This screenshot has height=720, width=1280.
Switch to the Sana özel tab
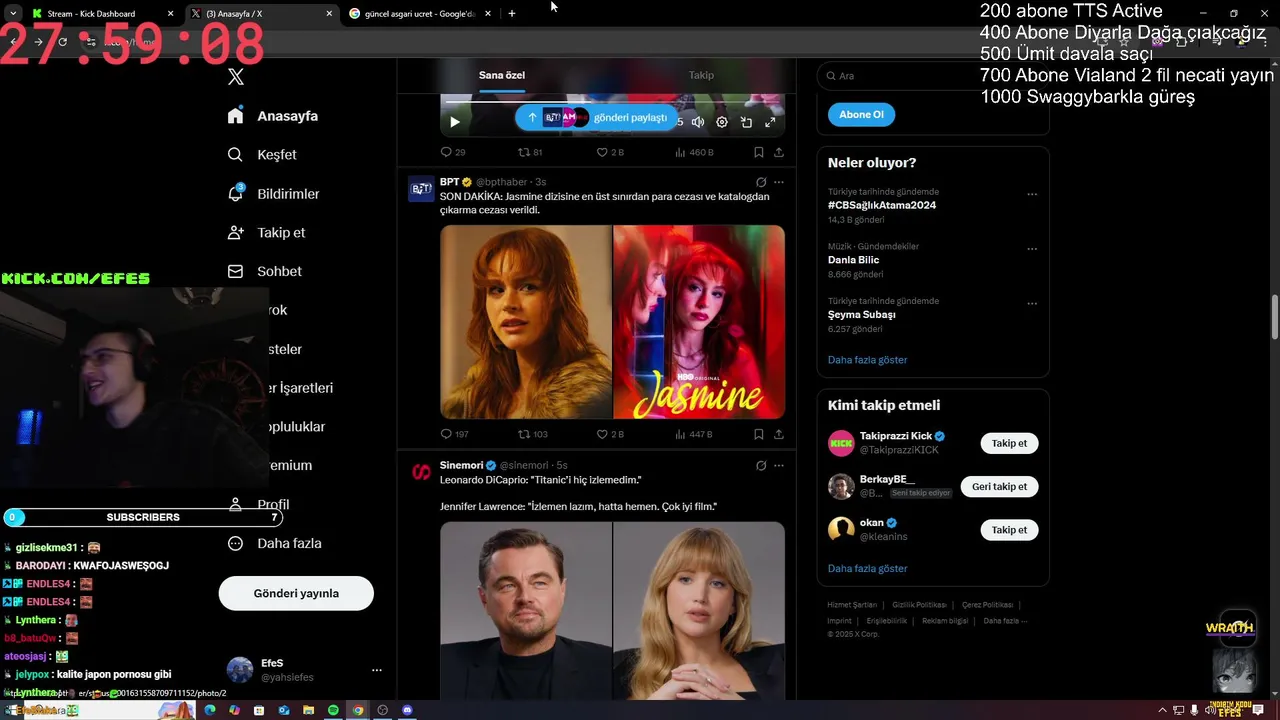501,75
